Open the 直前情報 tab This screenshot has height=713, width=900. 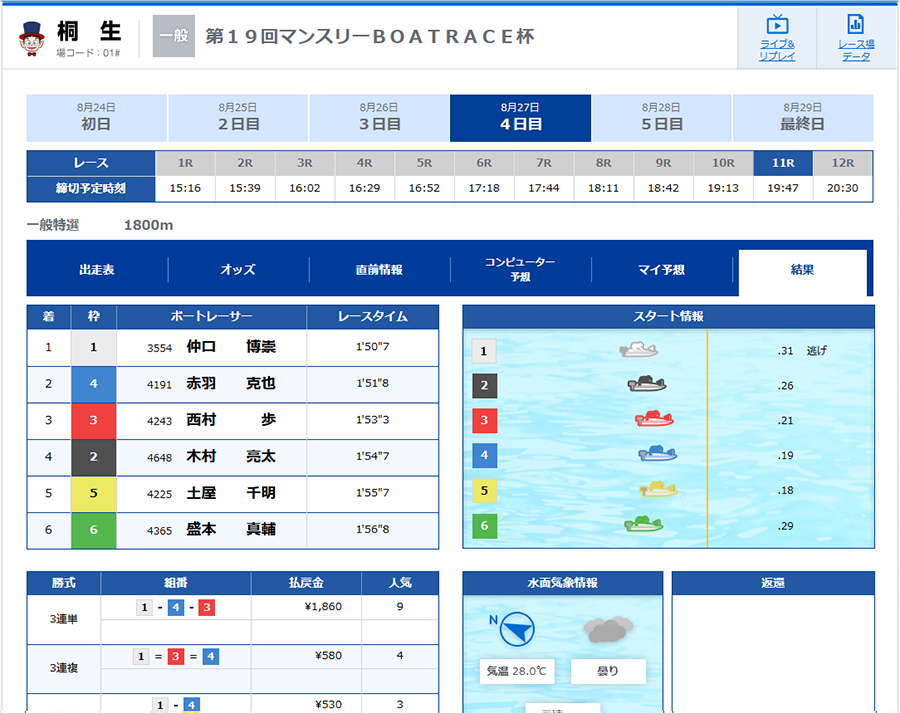pos(379,269)
